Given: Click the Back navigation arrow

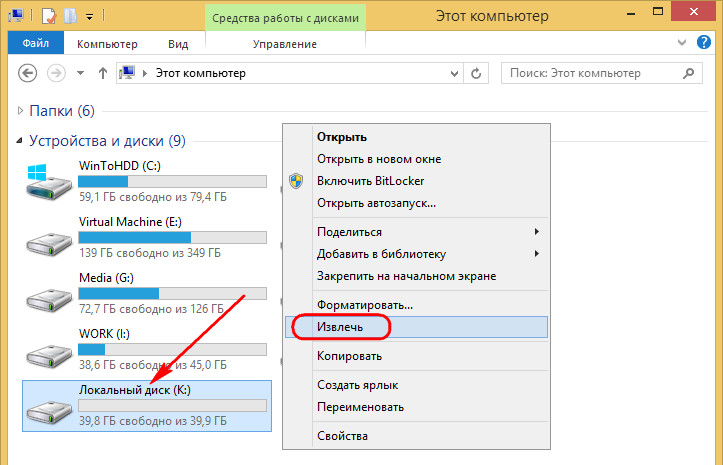Looking at the screenshot, I should pos(27,73).
